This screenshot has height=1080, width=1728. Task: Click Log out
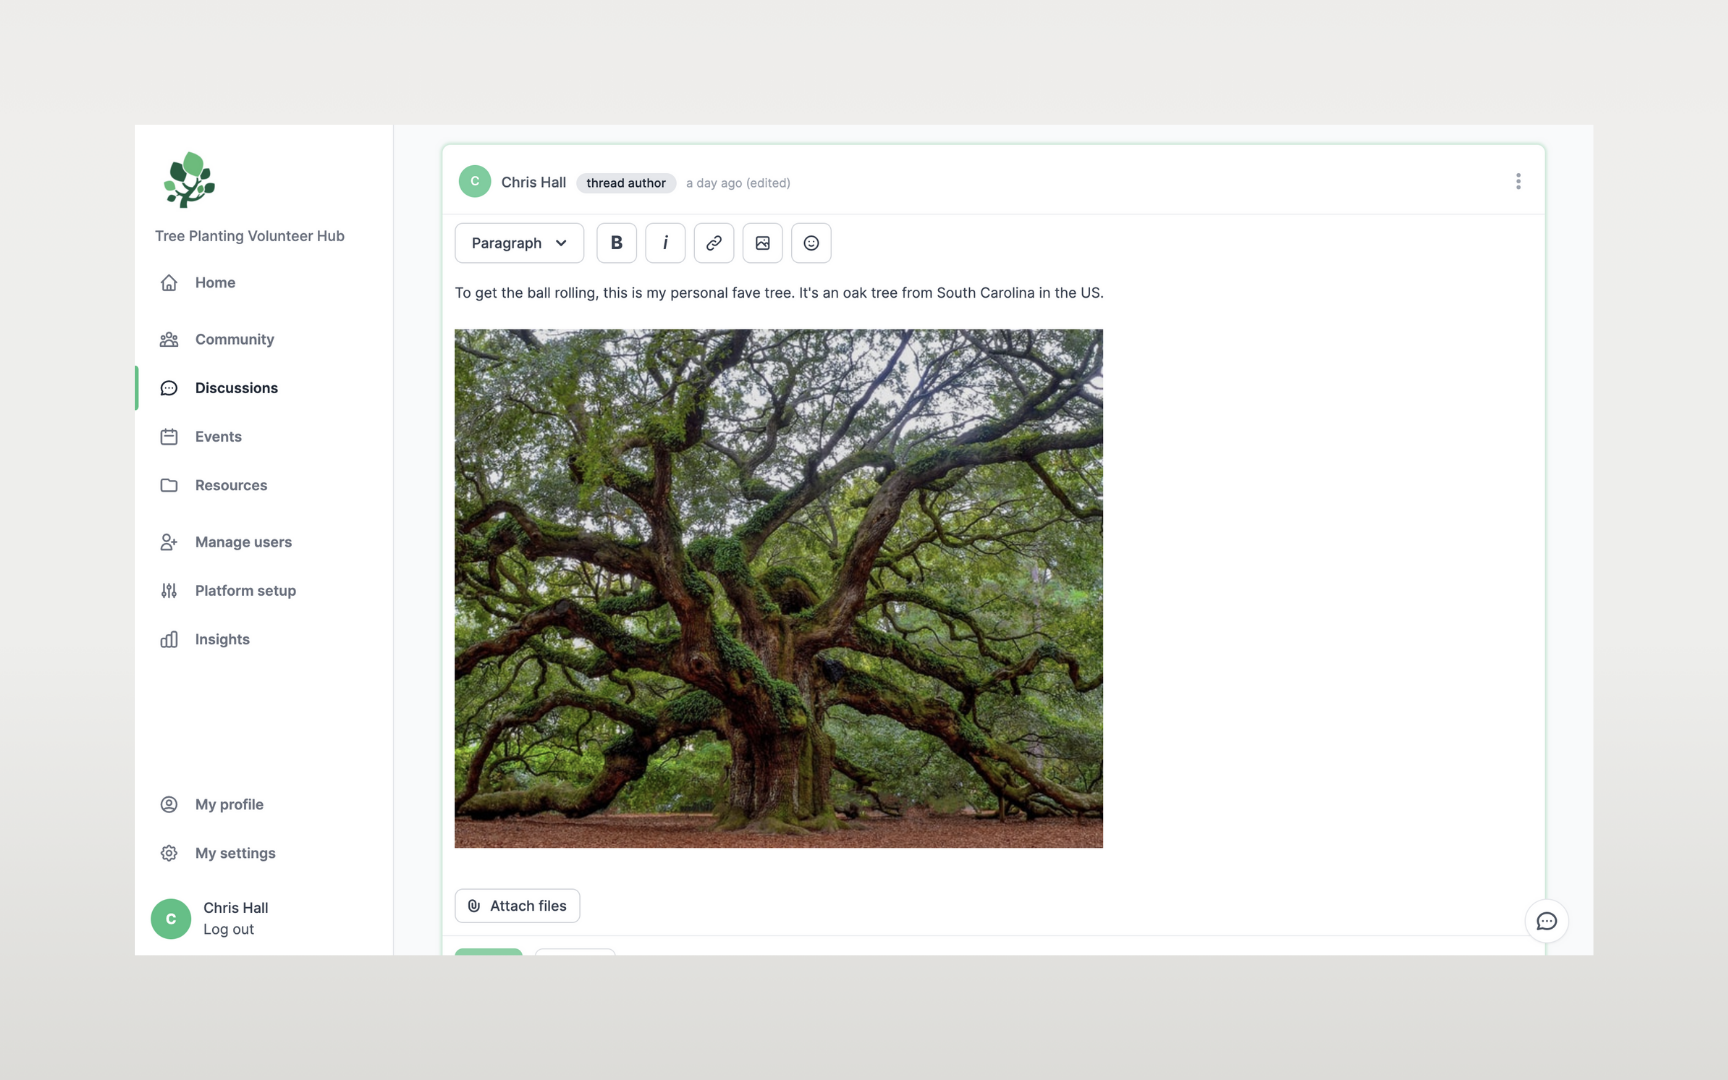click(229, 929)
